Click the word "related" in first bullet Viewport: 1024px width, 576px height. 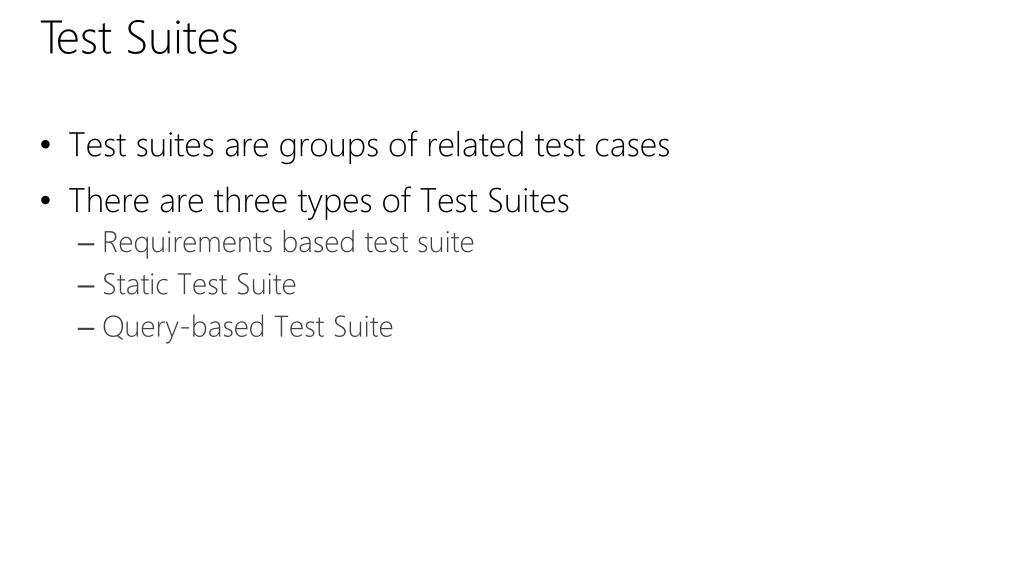pos(475,145)
